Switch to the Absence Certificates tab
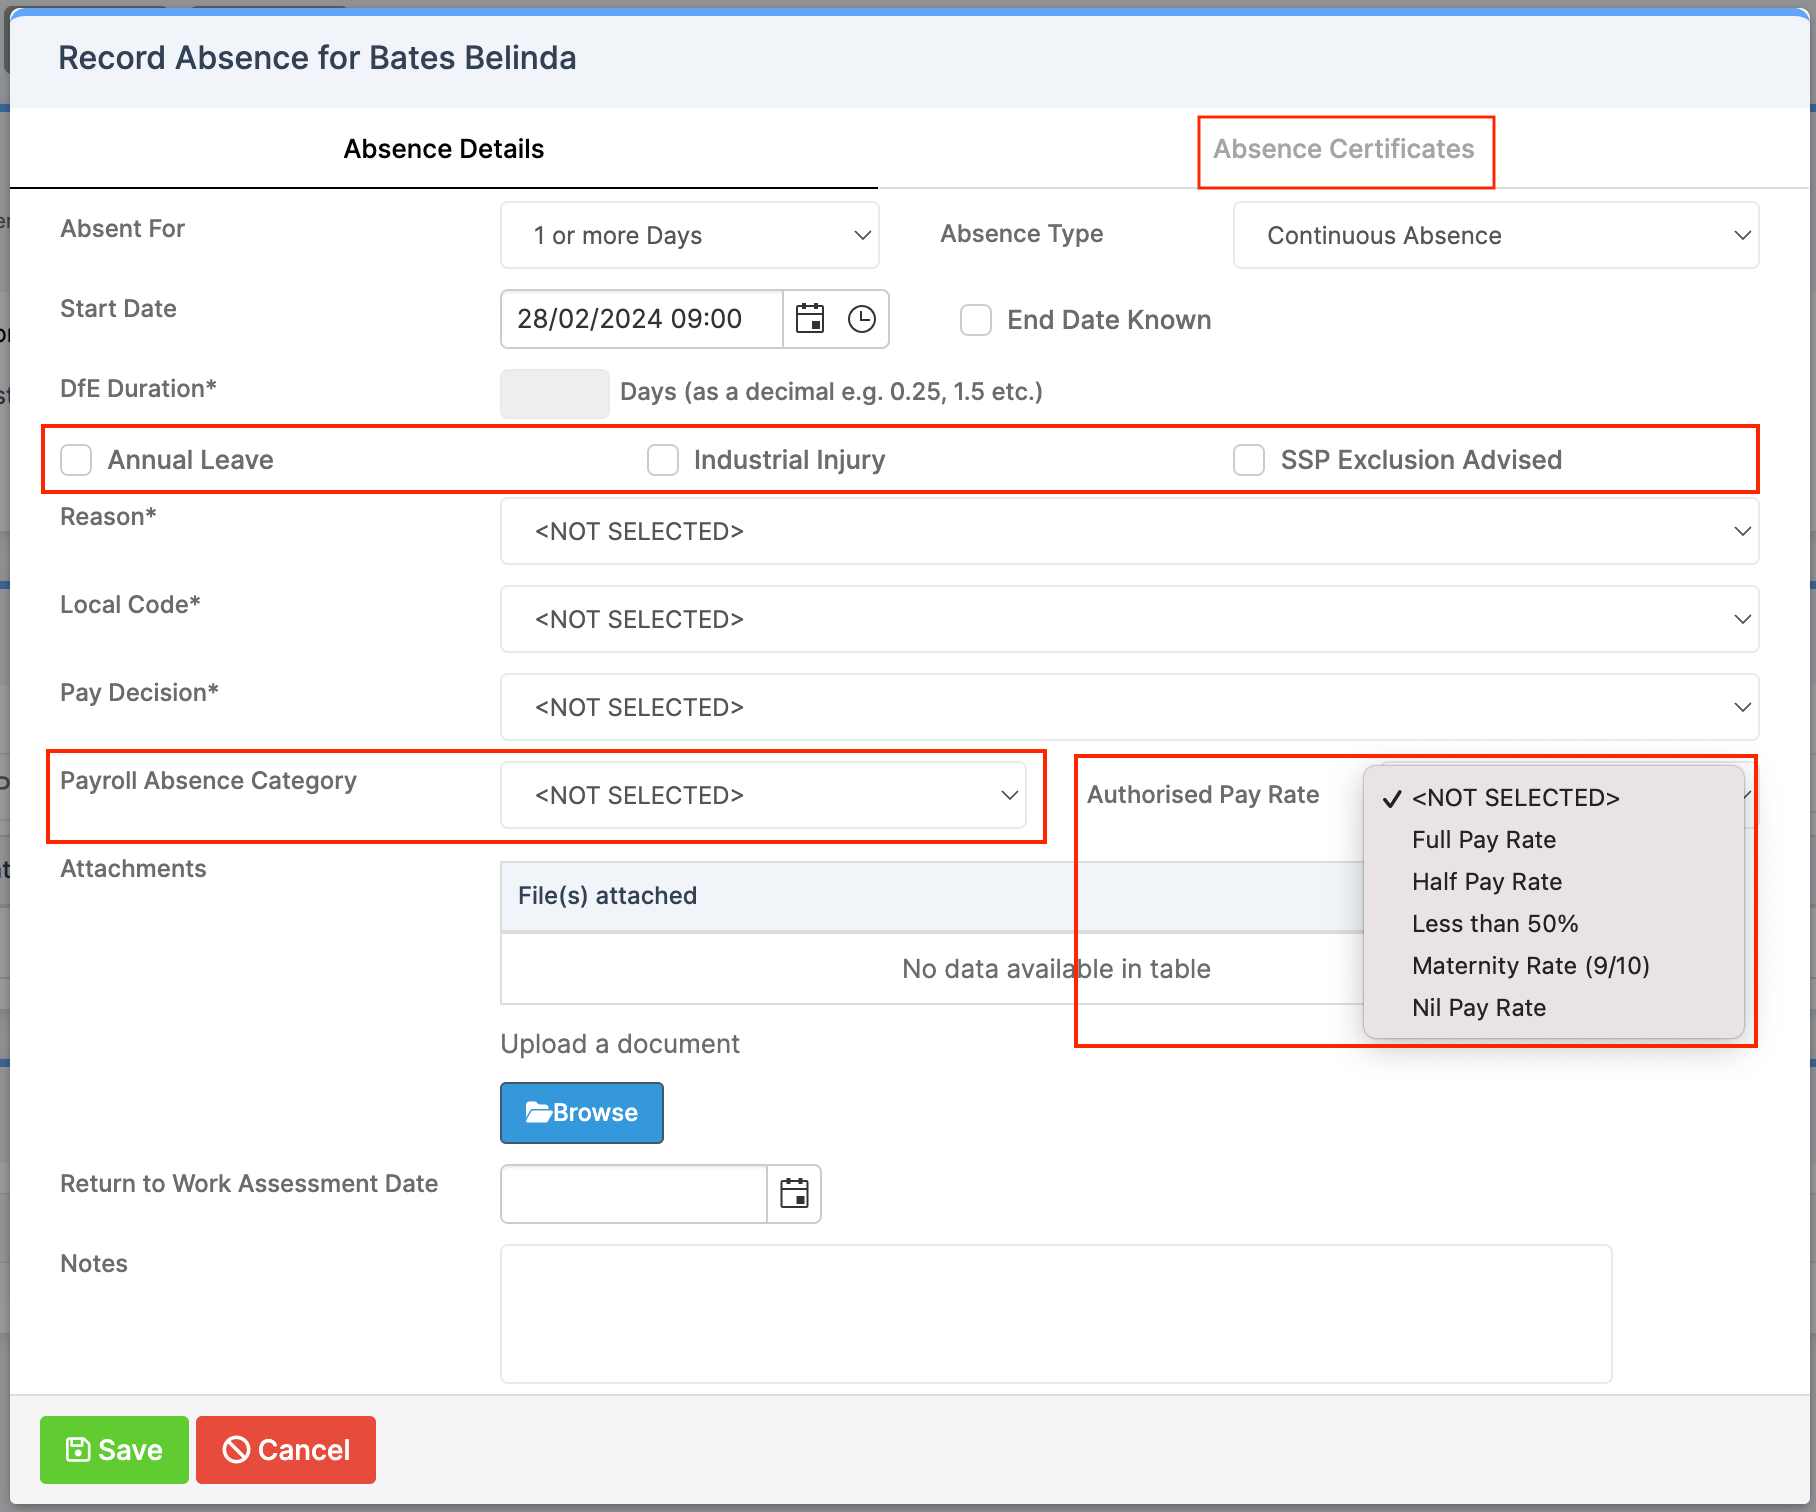This screenshot has height=1512, width=1816. tap(1344, 148)
